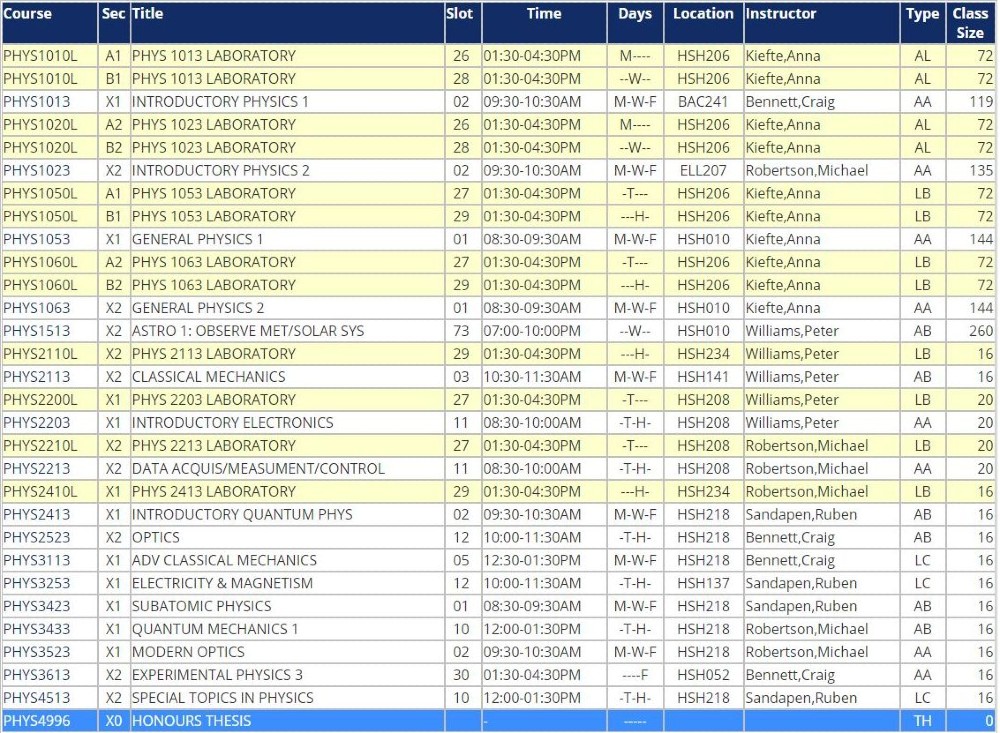Select course code PHYS3433
The width and height of the screenshot is (1000, 733).
(36, 630)
